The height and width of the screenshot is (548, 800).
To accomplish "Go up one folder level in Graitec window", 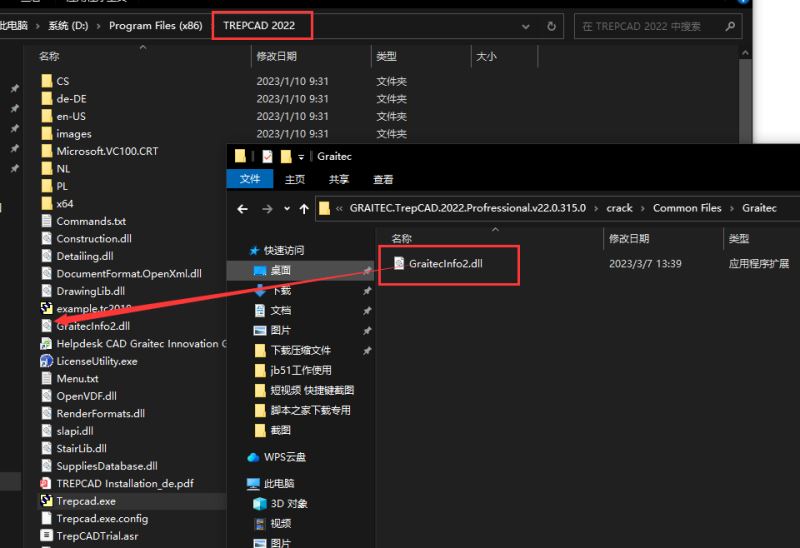I will pos(304,209).
